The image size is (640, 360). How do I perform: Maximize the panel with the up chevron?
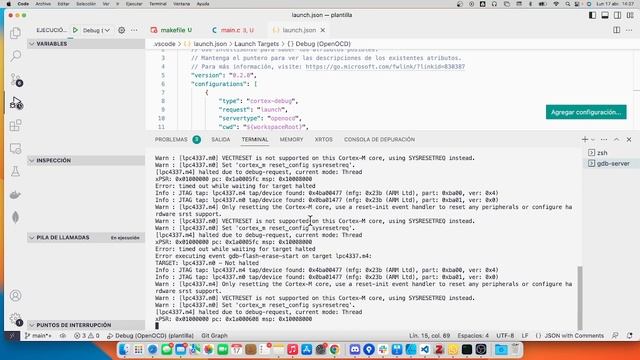coord(616,140)
